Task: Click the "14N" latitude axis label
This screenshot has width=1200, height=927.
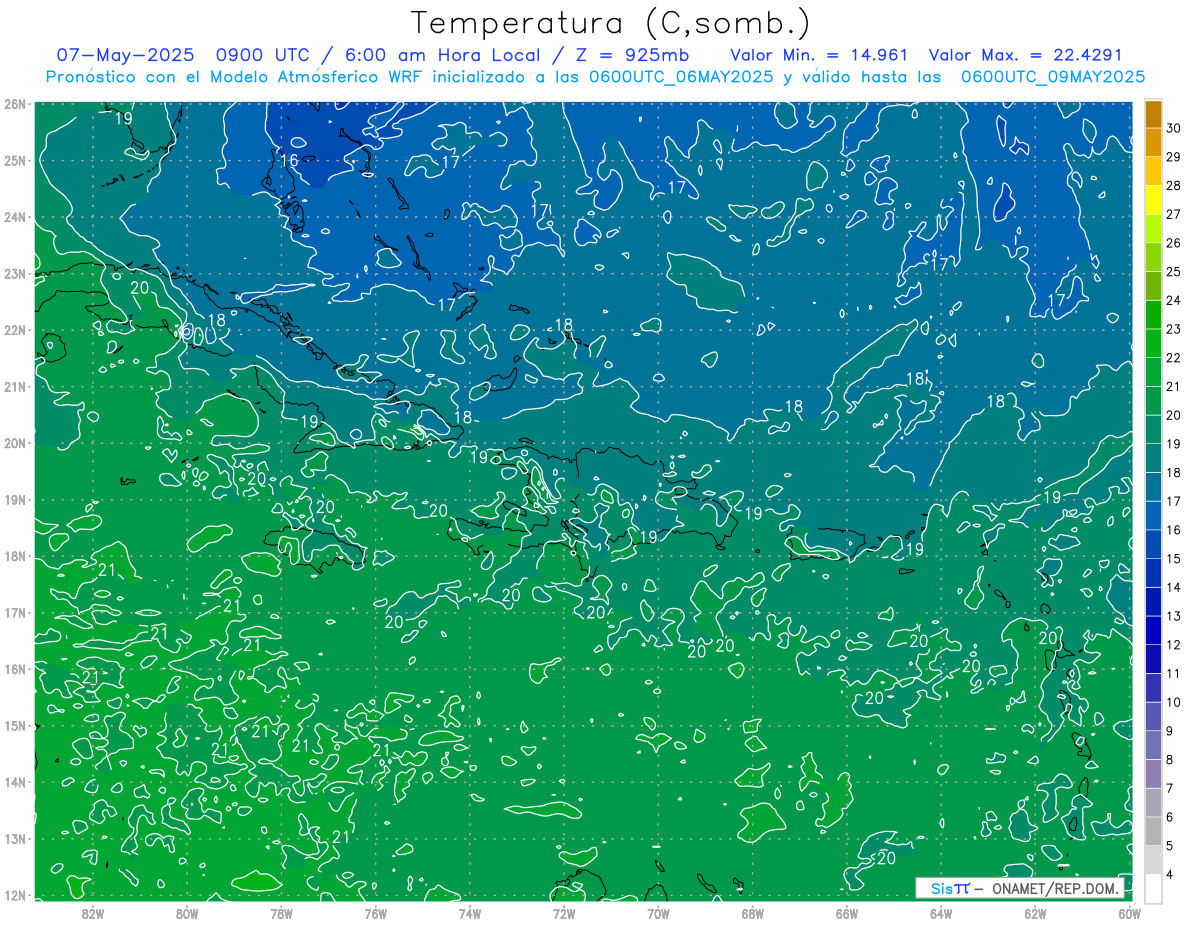Action: [x=15, y=782]
